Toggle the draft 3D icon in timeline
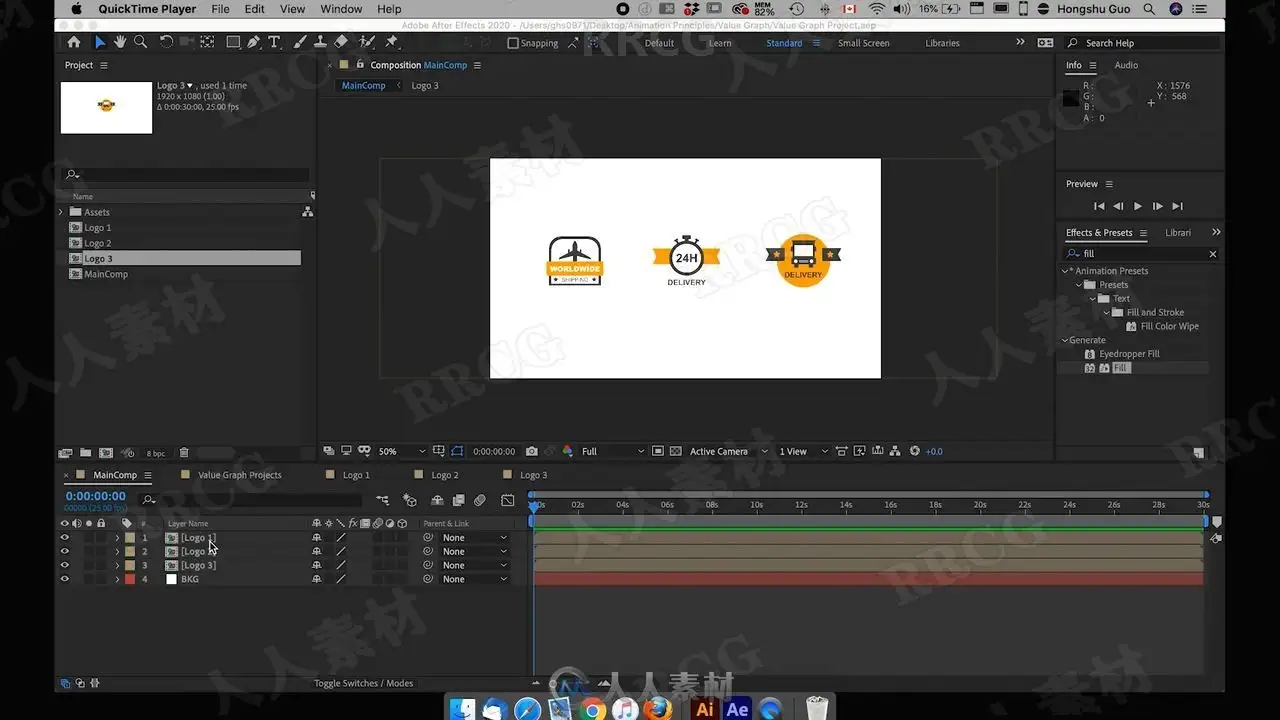 (409, 500)
